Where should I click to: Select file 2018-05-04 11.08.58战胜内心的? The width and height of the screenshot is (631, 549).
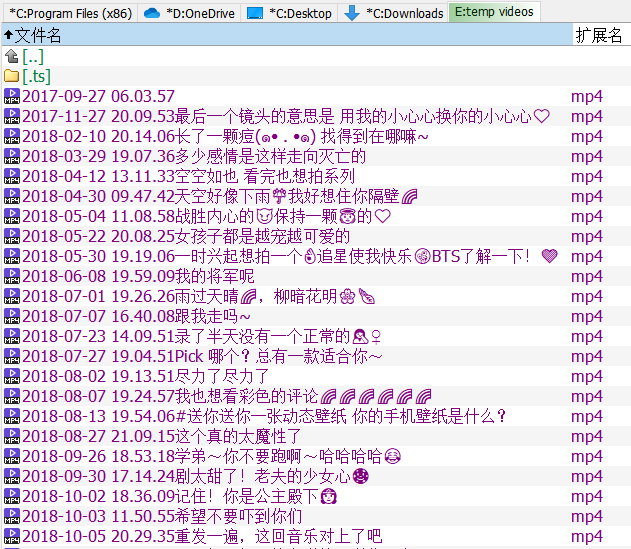(x=206, y=217)
